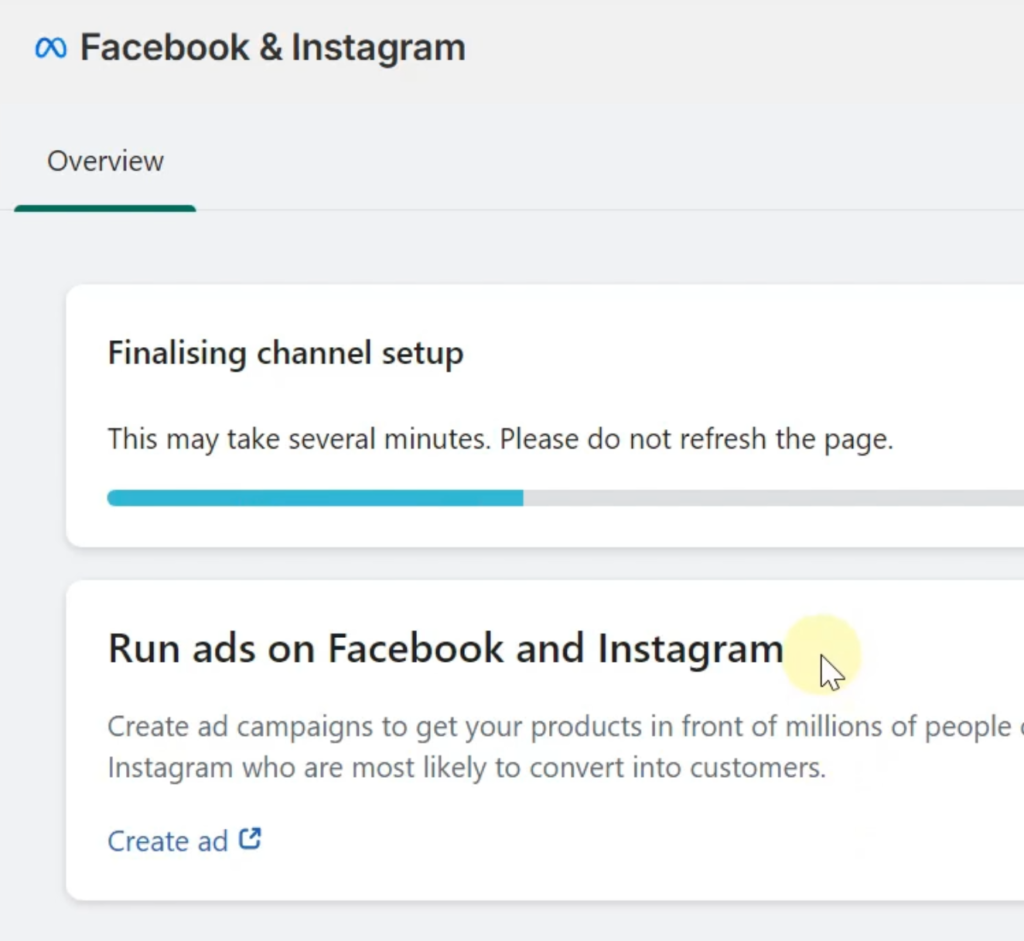Viewport: 1024px width, 941px height.
Task: Click "Instagram" in the Run ads heading
Action: [690, 649]
